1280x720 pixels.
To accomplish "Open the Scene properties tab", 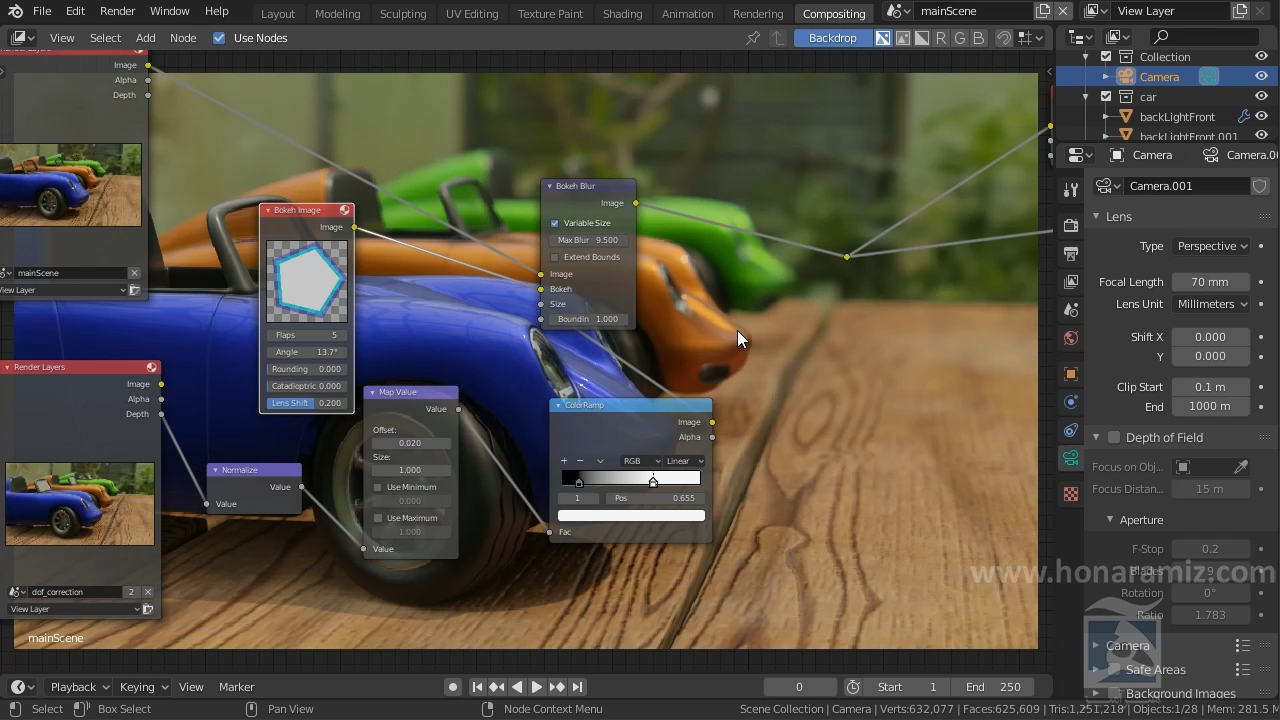I will tap(1071, 310).
